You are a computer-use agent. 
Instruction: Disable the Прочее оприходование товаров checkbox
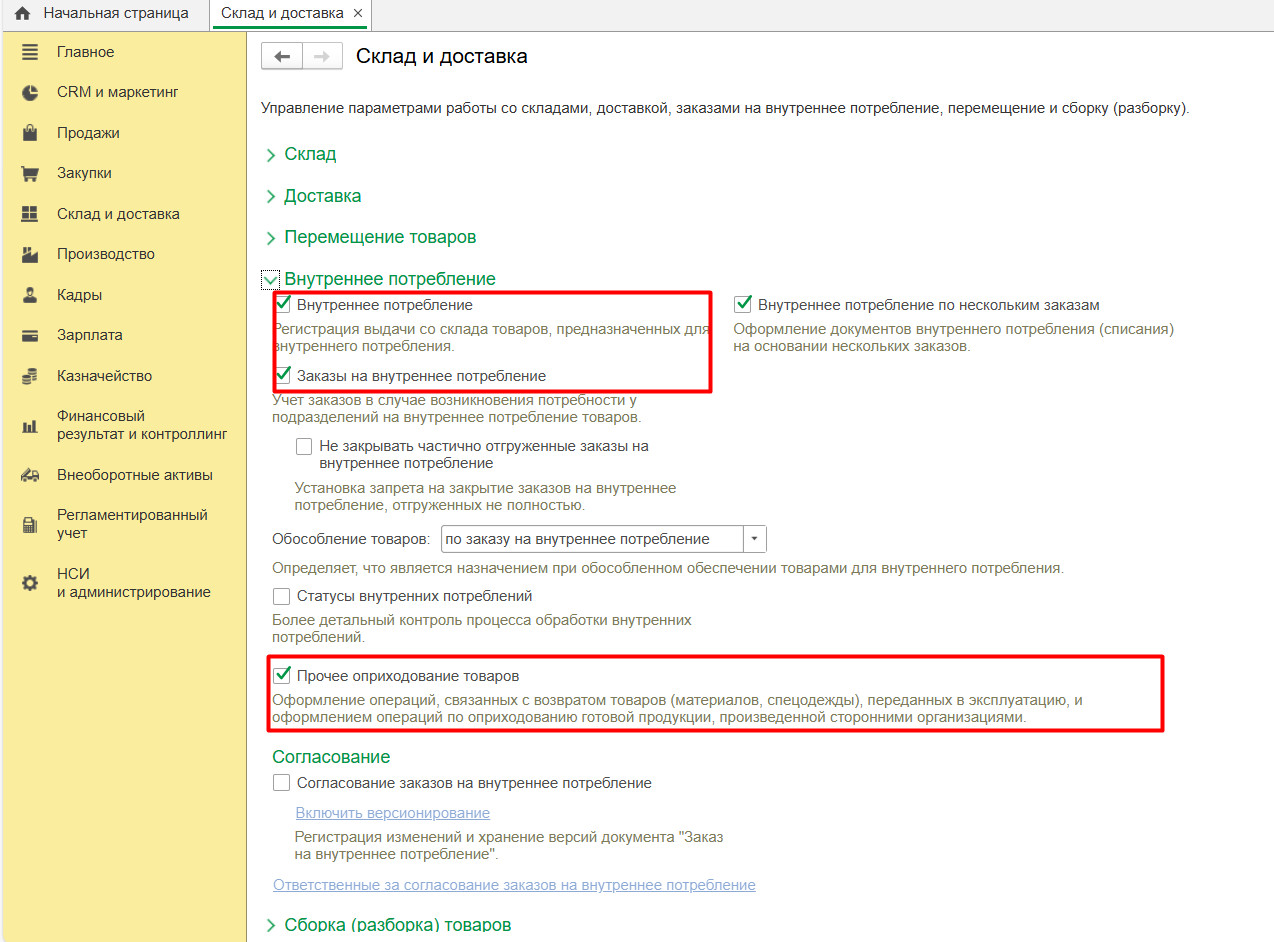pyautogui.click(x=283, y=676)
